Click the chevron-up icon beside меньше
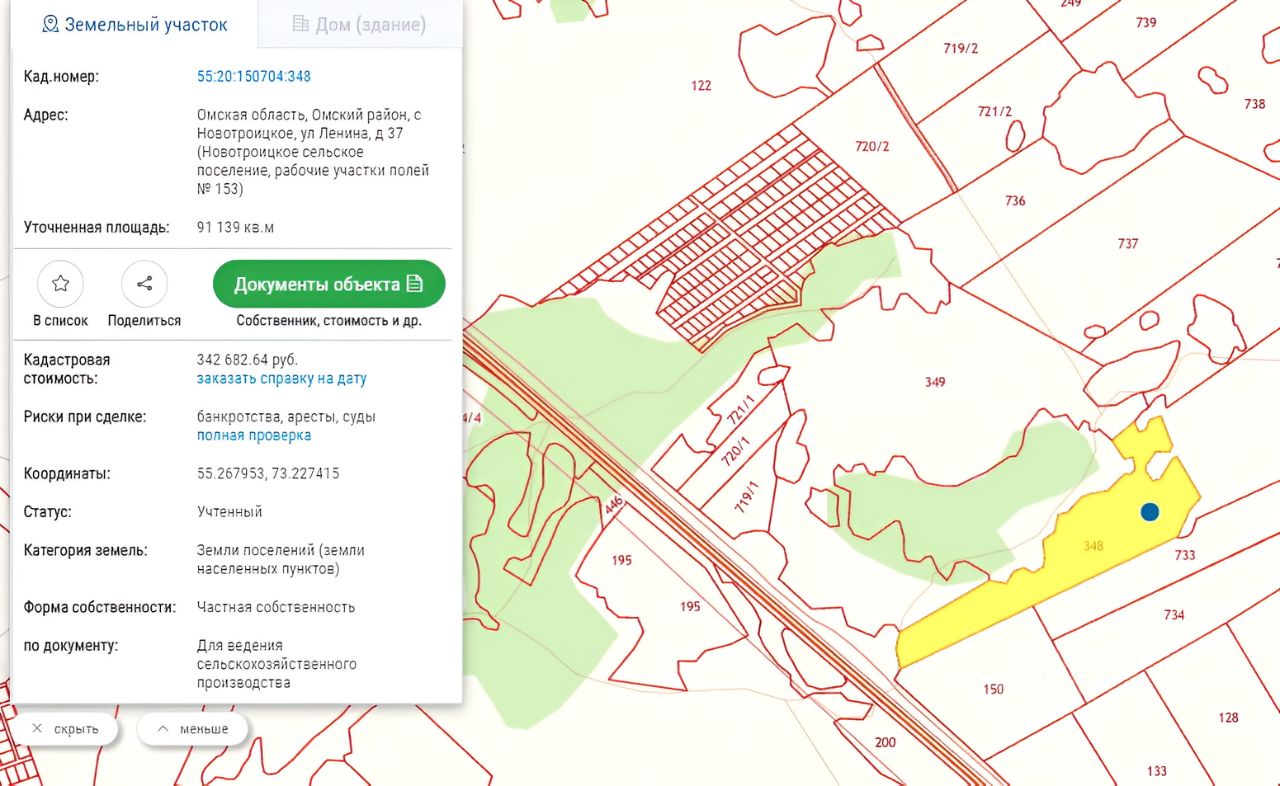Image resolution: width=1280 pixels, height=786 pixels. 164,729
